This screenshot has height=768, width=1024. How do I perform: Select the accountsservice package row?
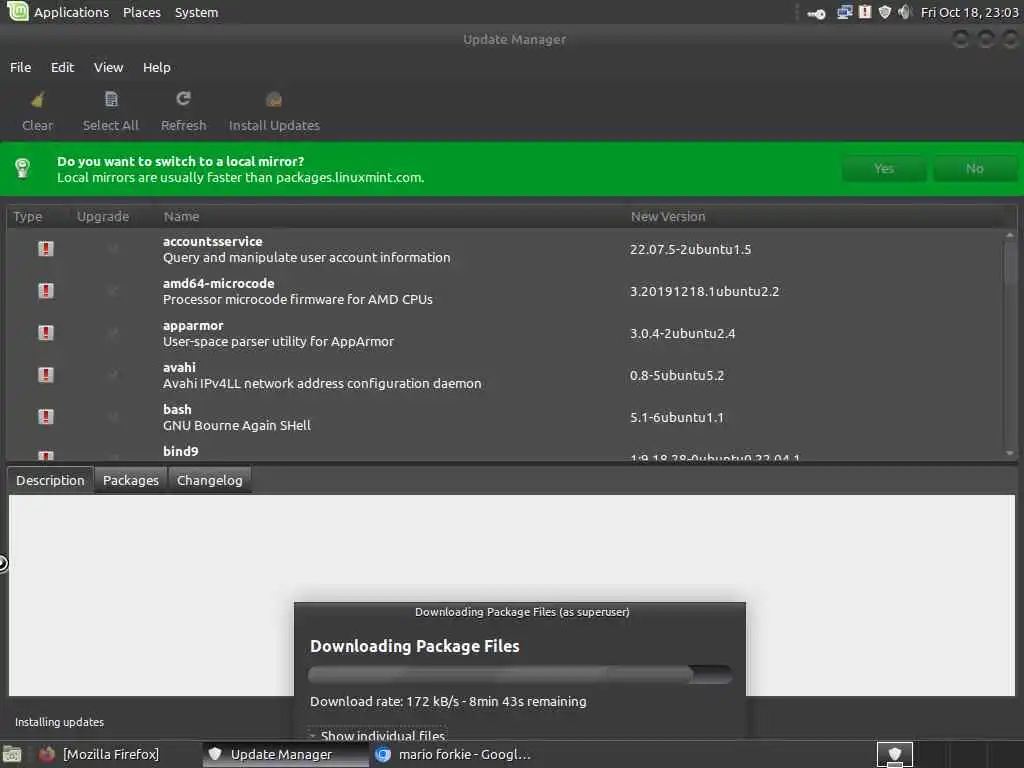pos(505,249)
